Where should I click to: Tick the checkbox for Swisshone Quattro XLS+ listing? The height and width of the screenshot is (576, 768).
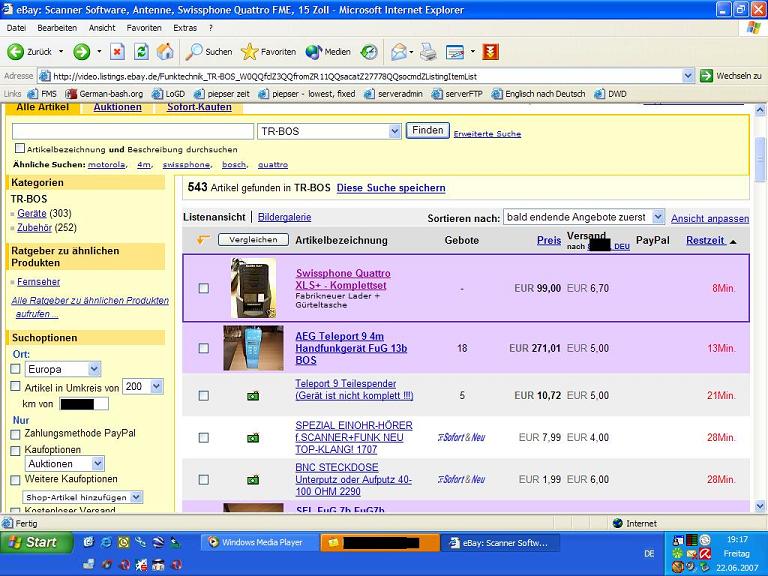coord(204,288)
